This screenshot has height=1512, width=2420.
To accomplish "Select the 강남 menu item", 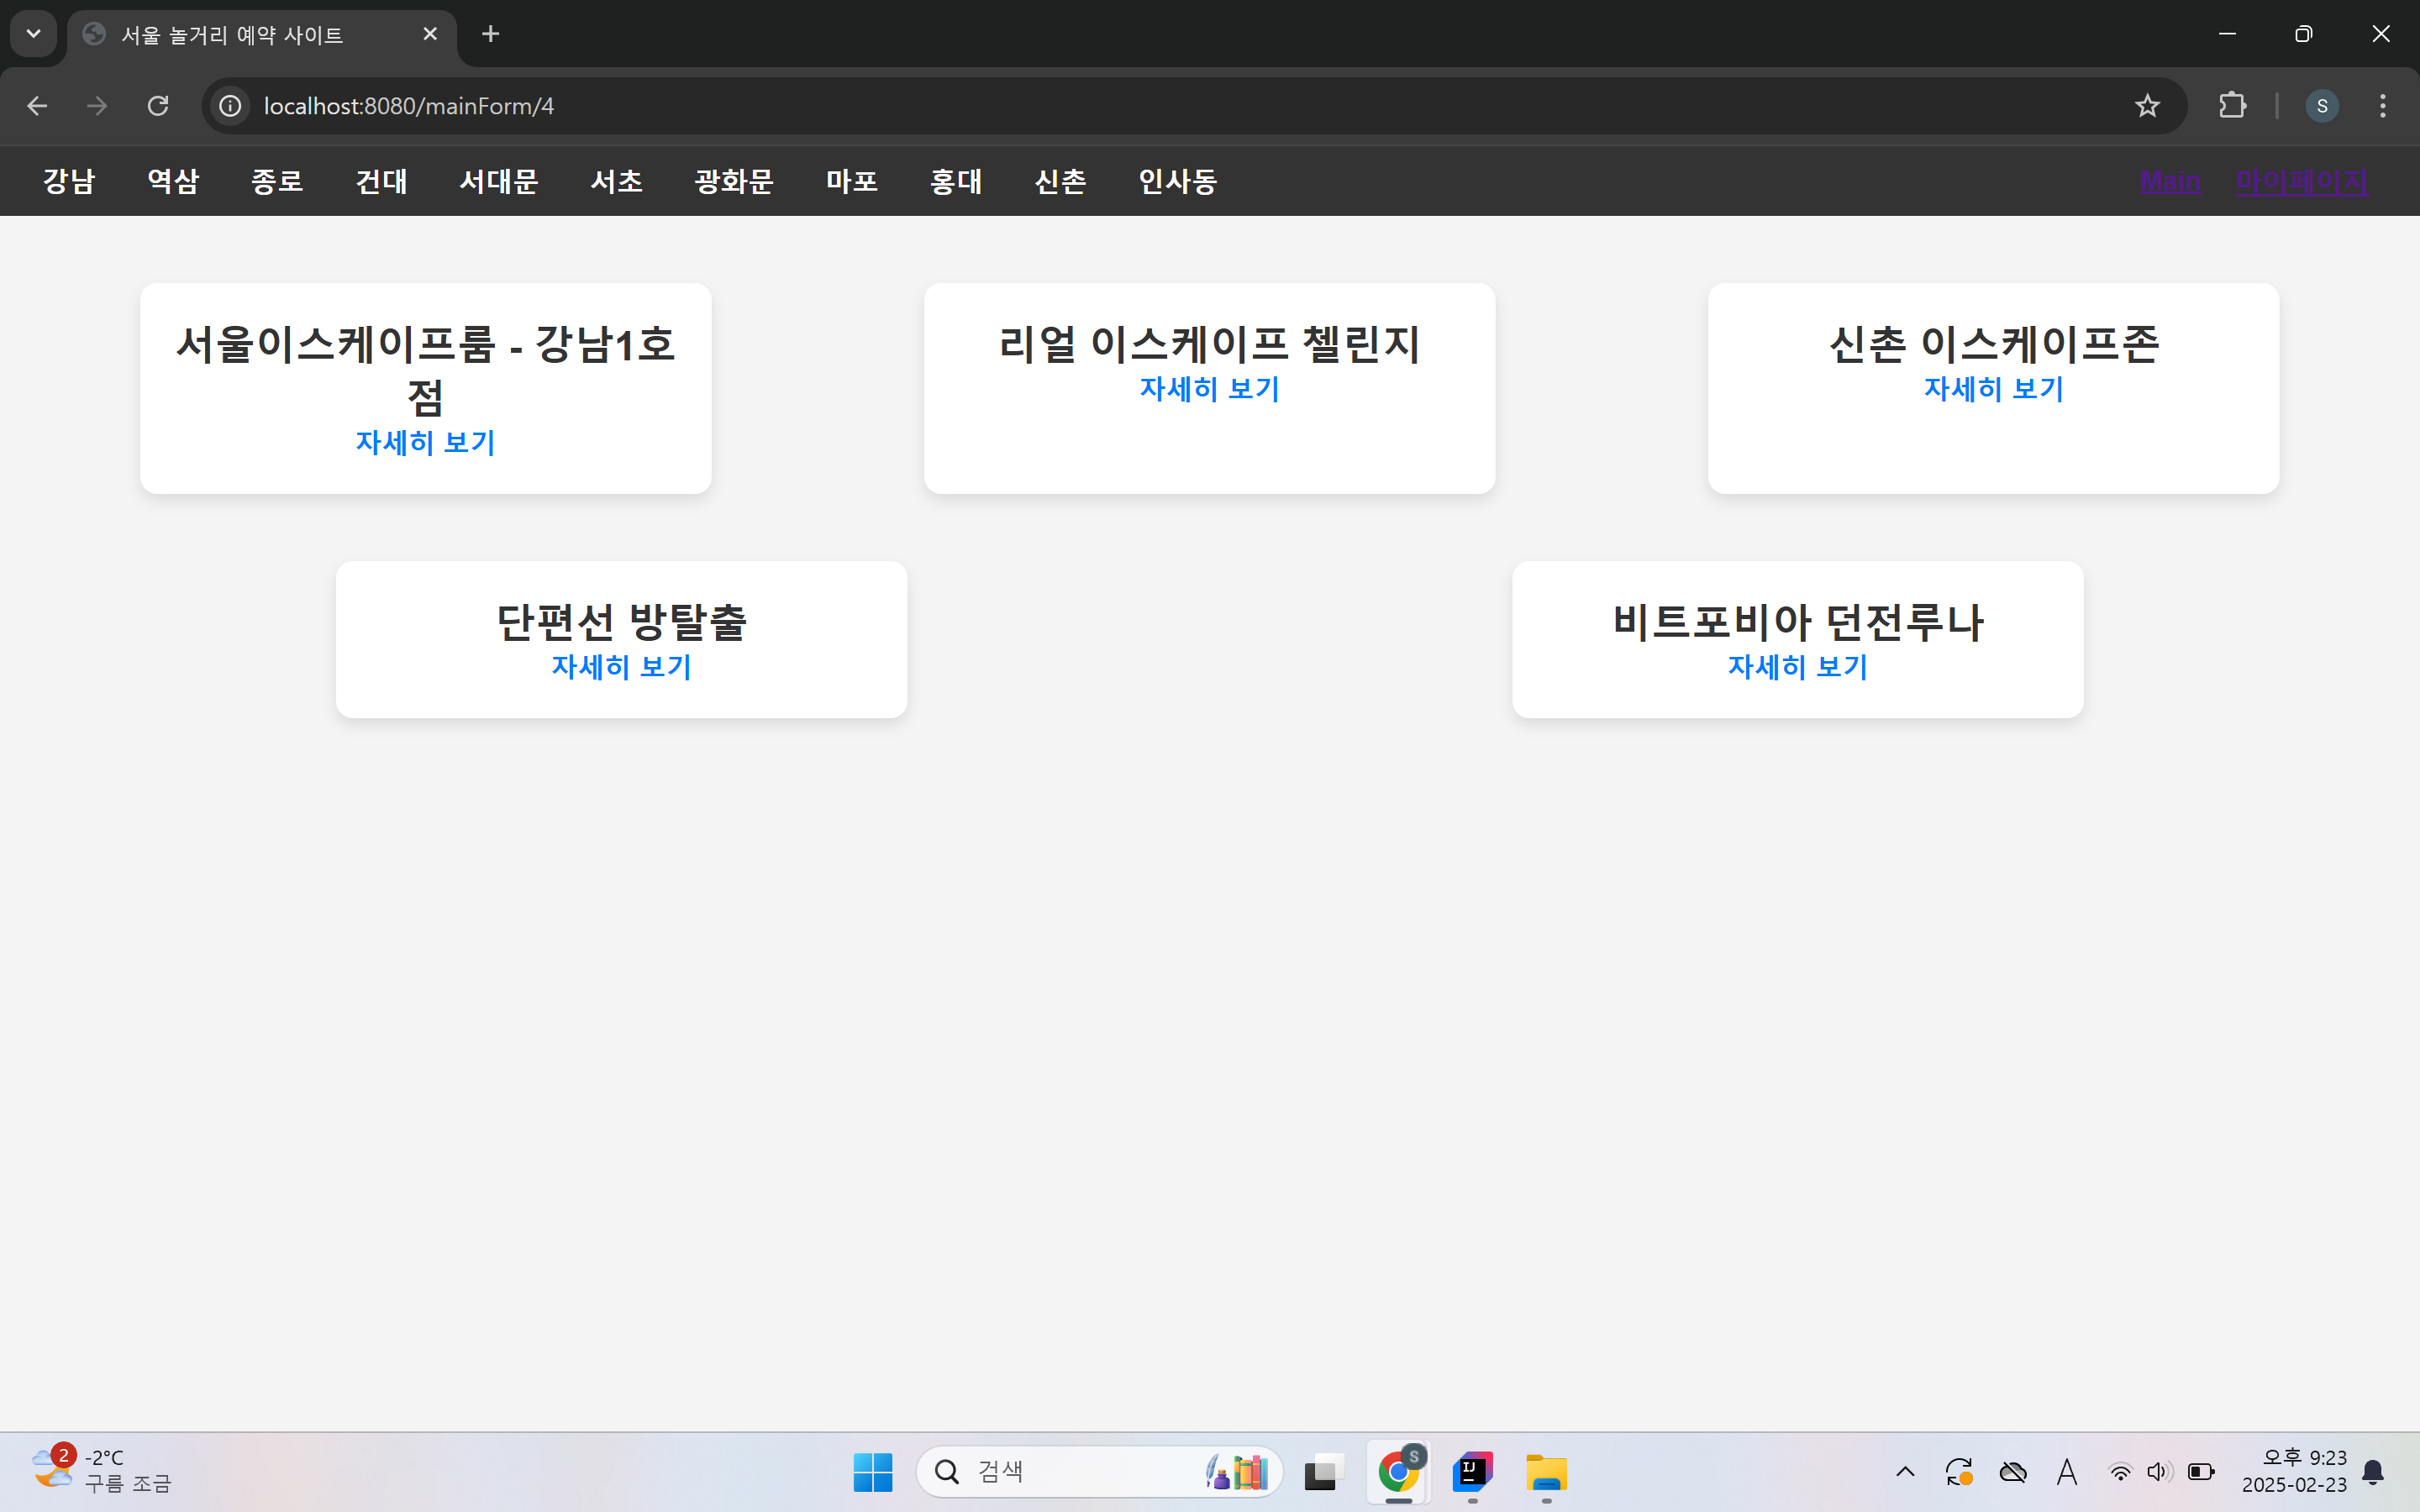I will [69, 181].
